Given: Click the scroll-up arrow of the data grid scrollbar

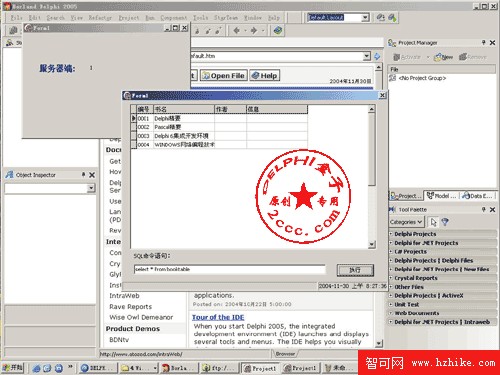Looking at the screenshot, I should 372,109.
